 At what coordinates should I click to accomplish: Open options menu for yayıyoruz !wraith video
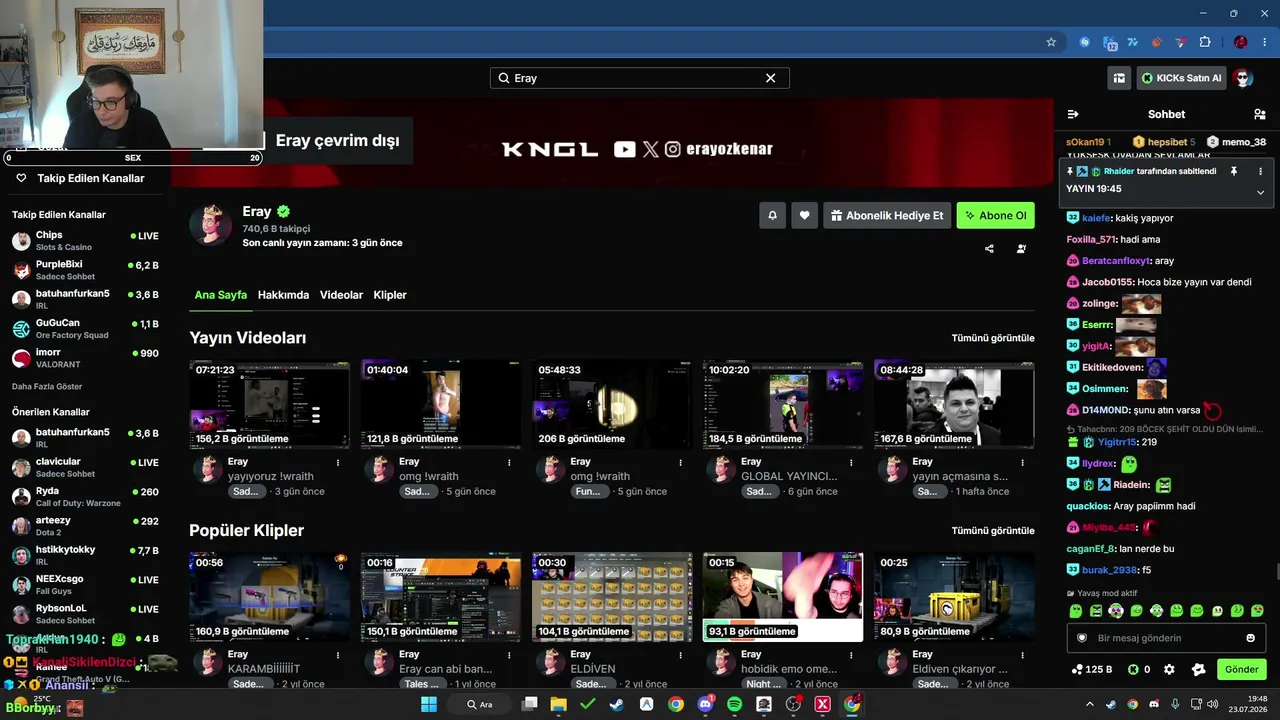coord(338,462)
